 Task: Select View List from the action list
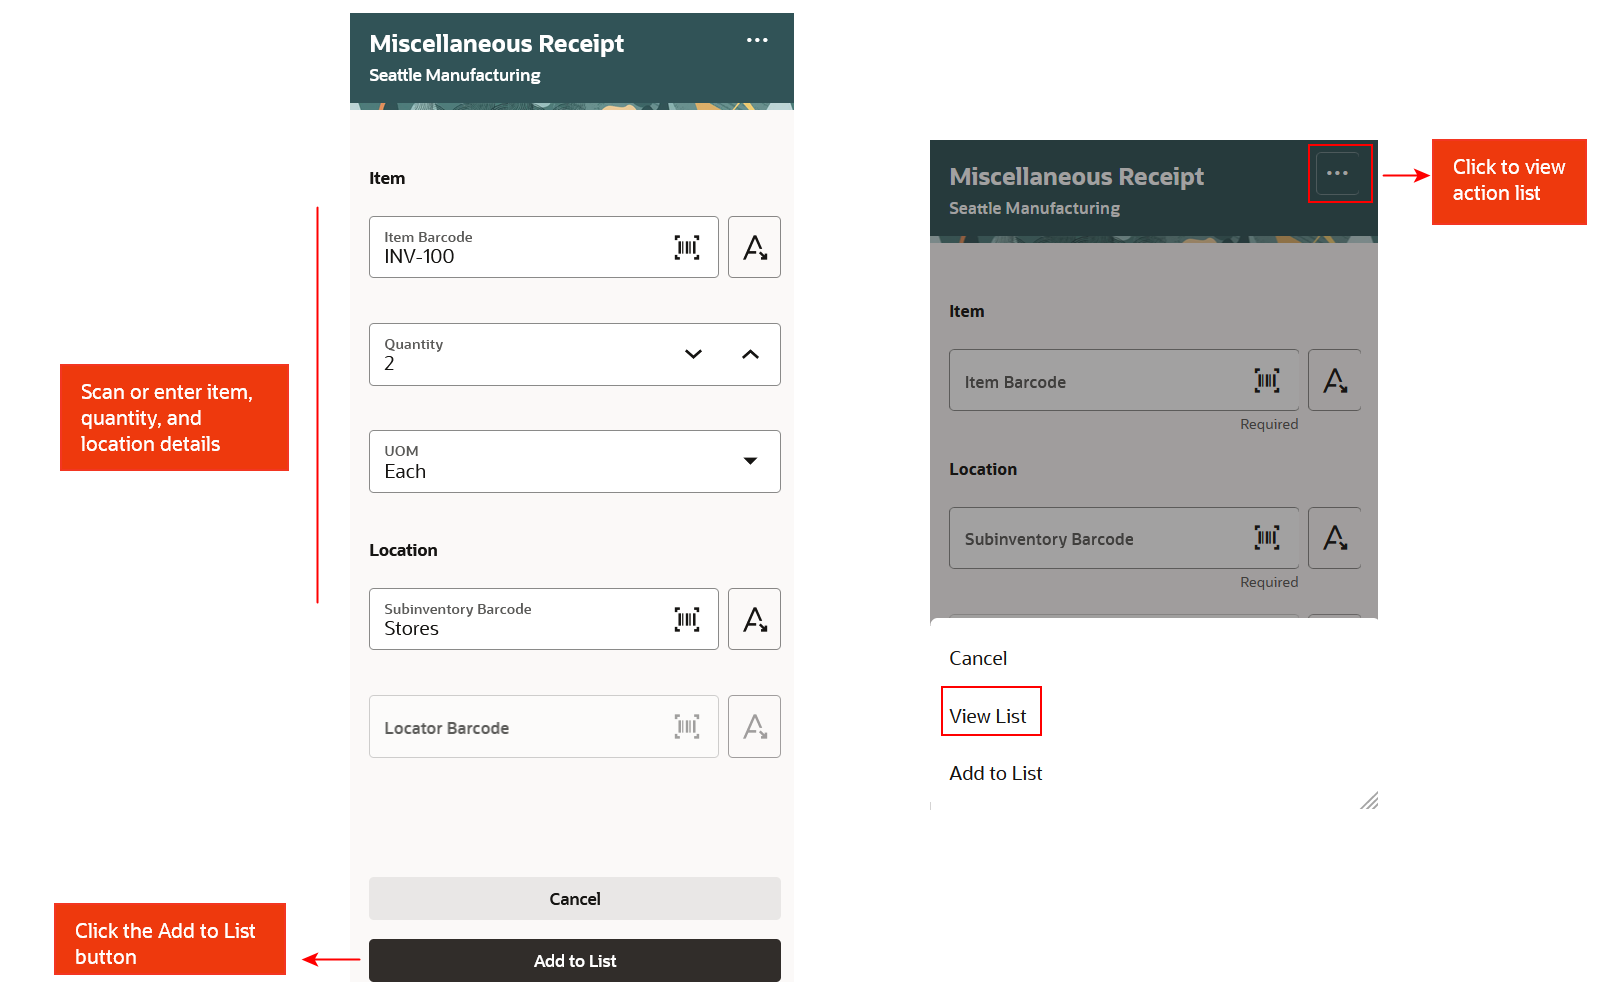988,716
